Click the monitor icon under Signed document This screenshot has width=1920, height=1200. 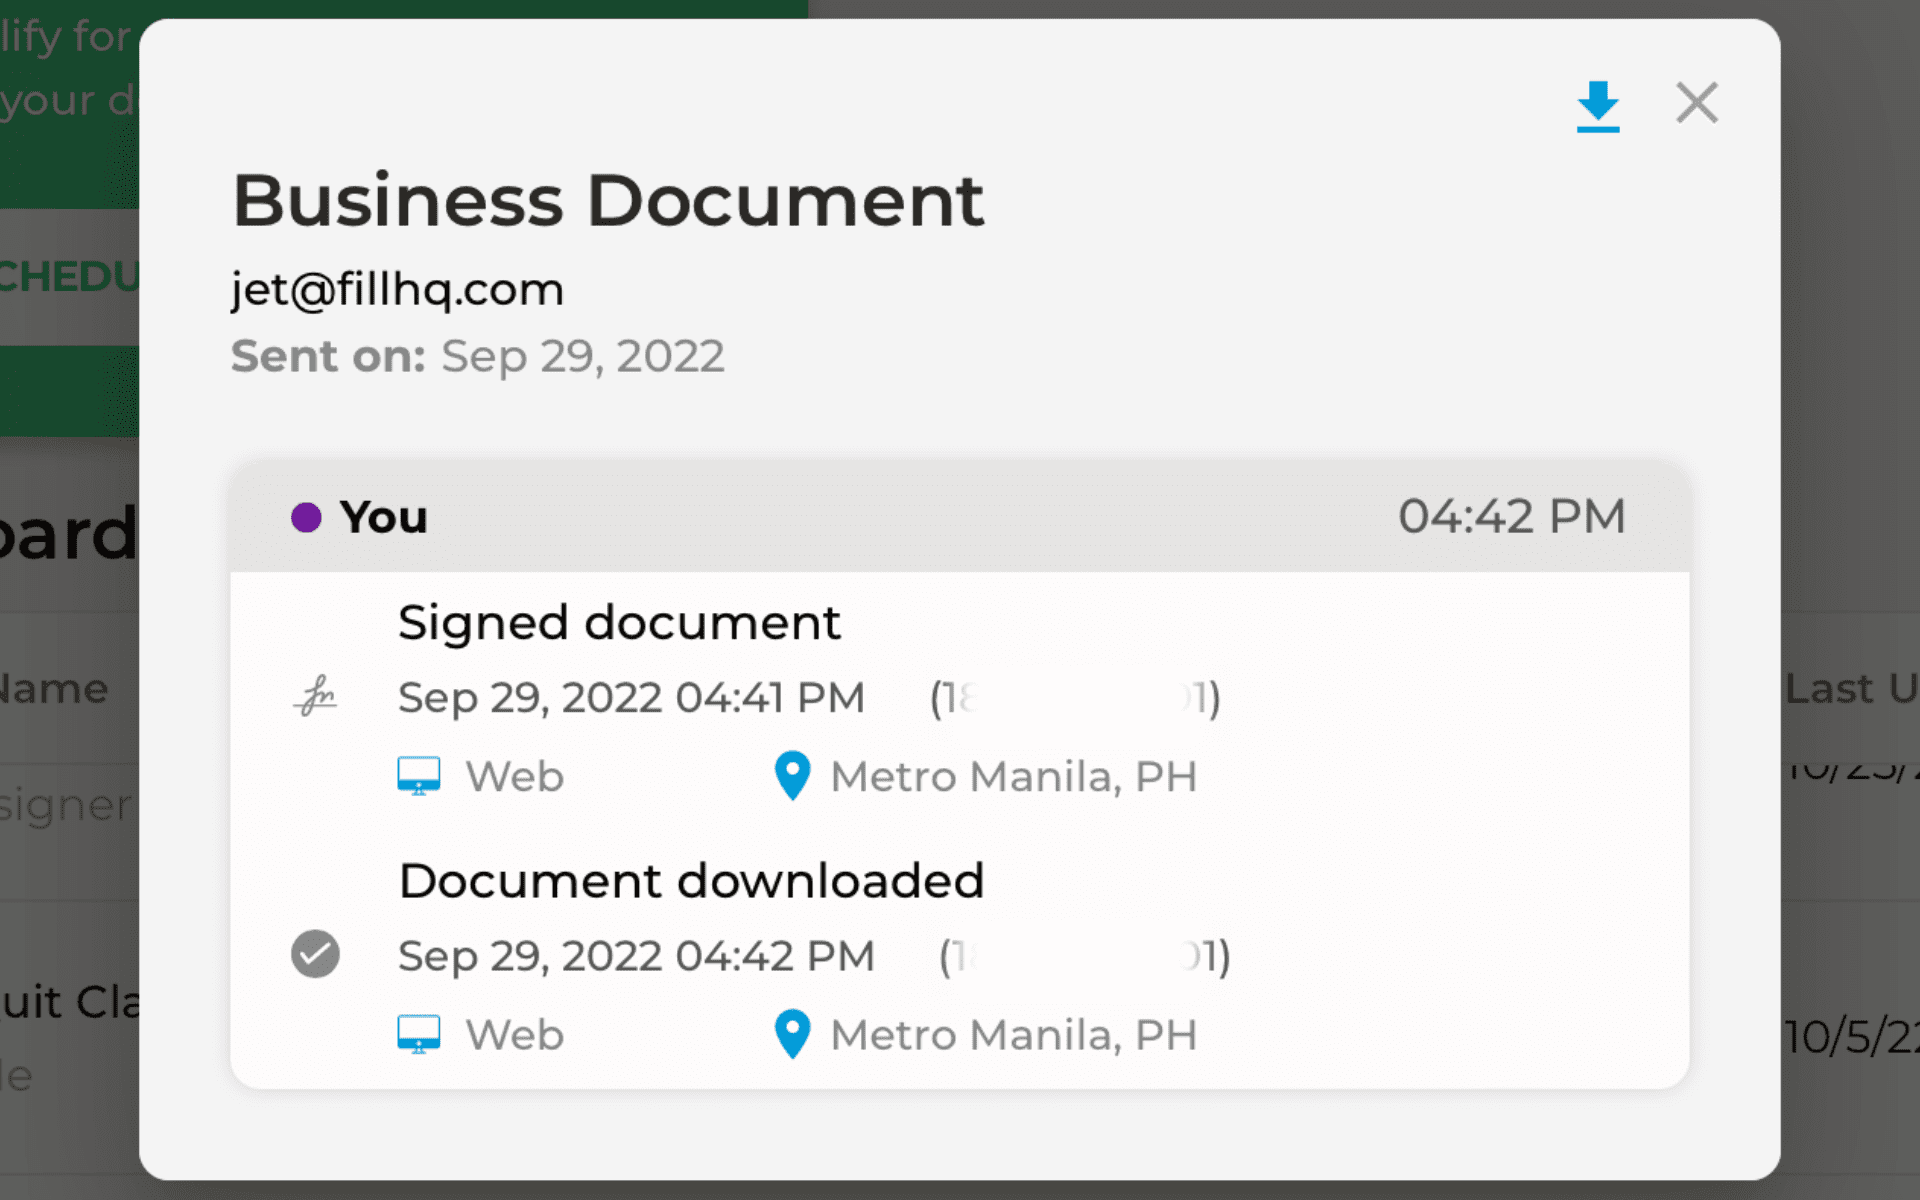pos(418,776)
